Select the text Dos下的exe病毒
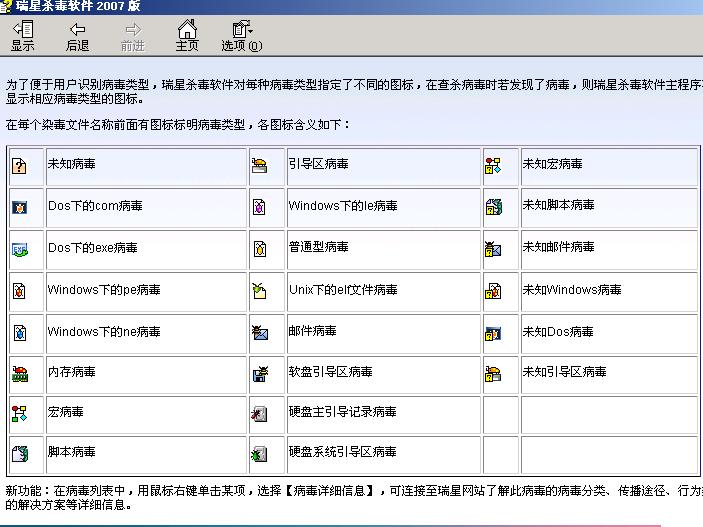The image size is (703, 527). 93,248
